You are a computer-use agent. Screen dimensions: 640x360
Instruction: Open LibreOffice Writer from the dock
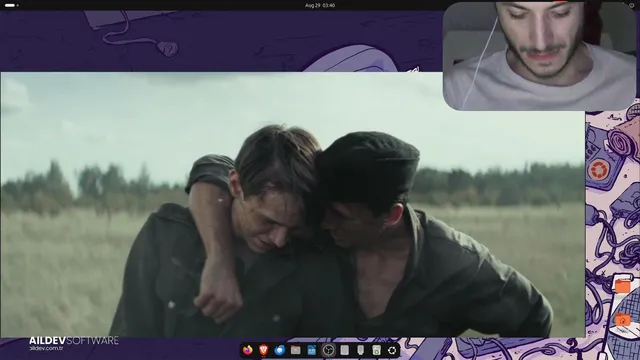(x=312, y=350)
